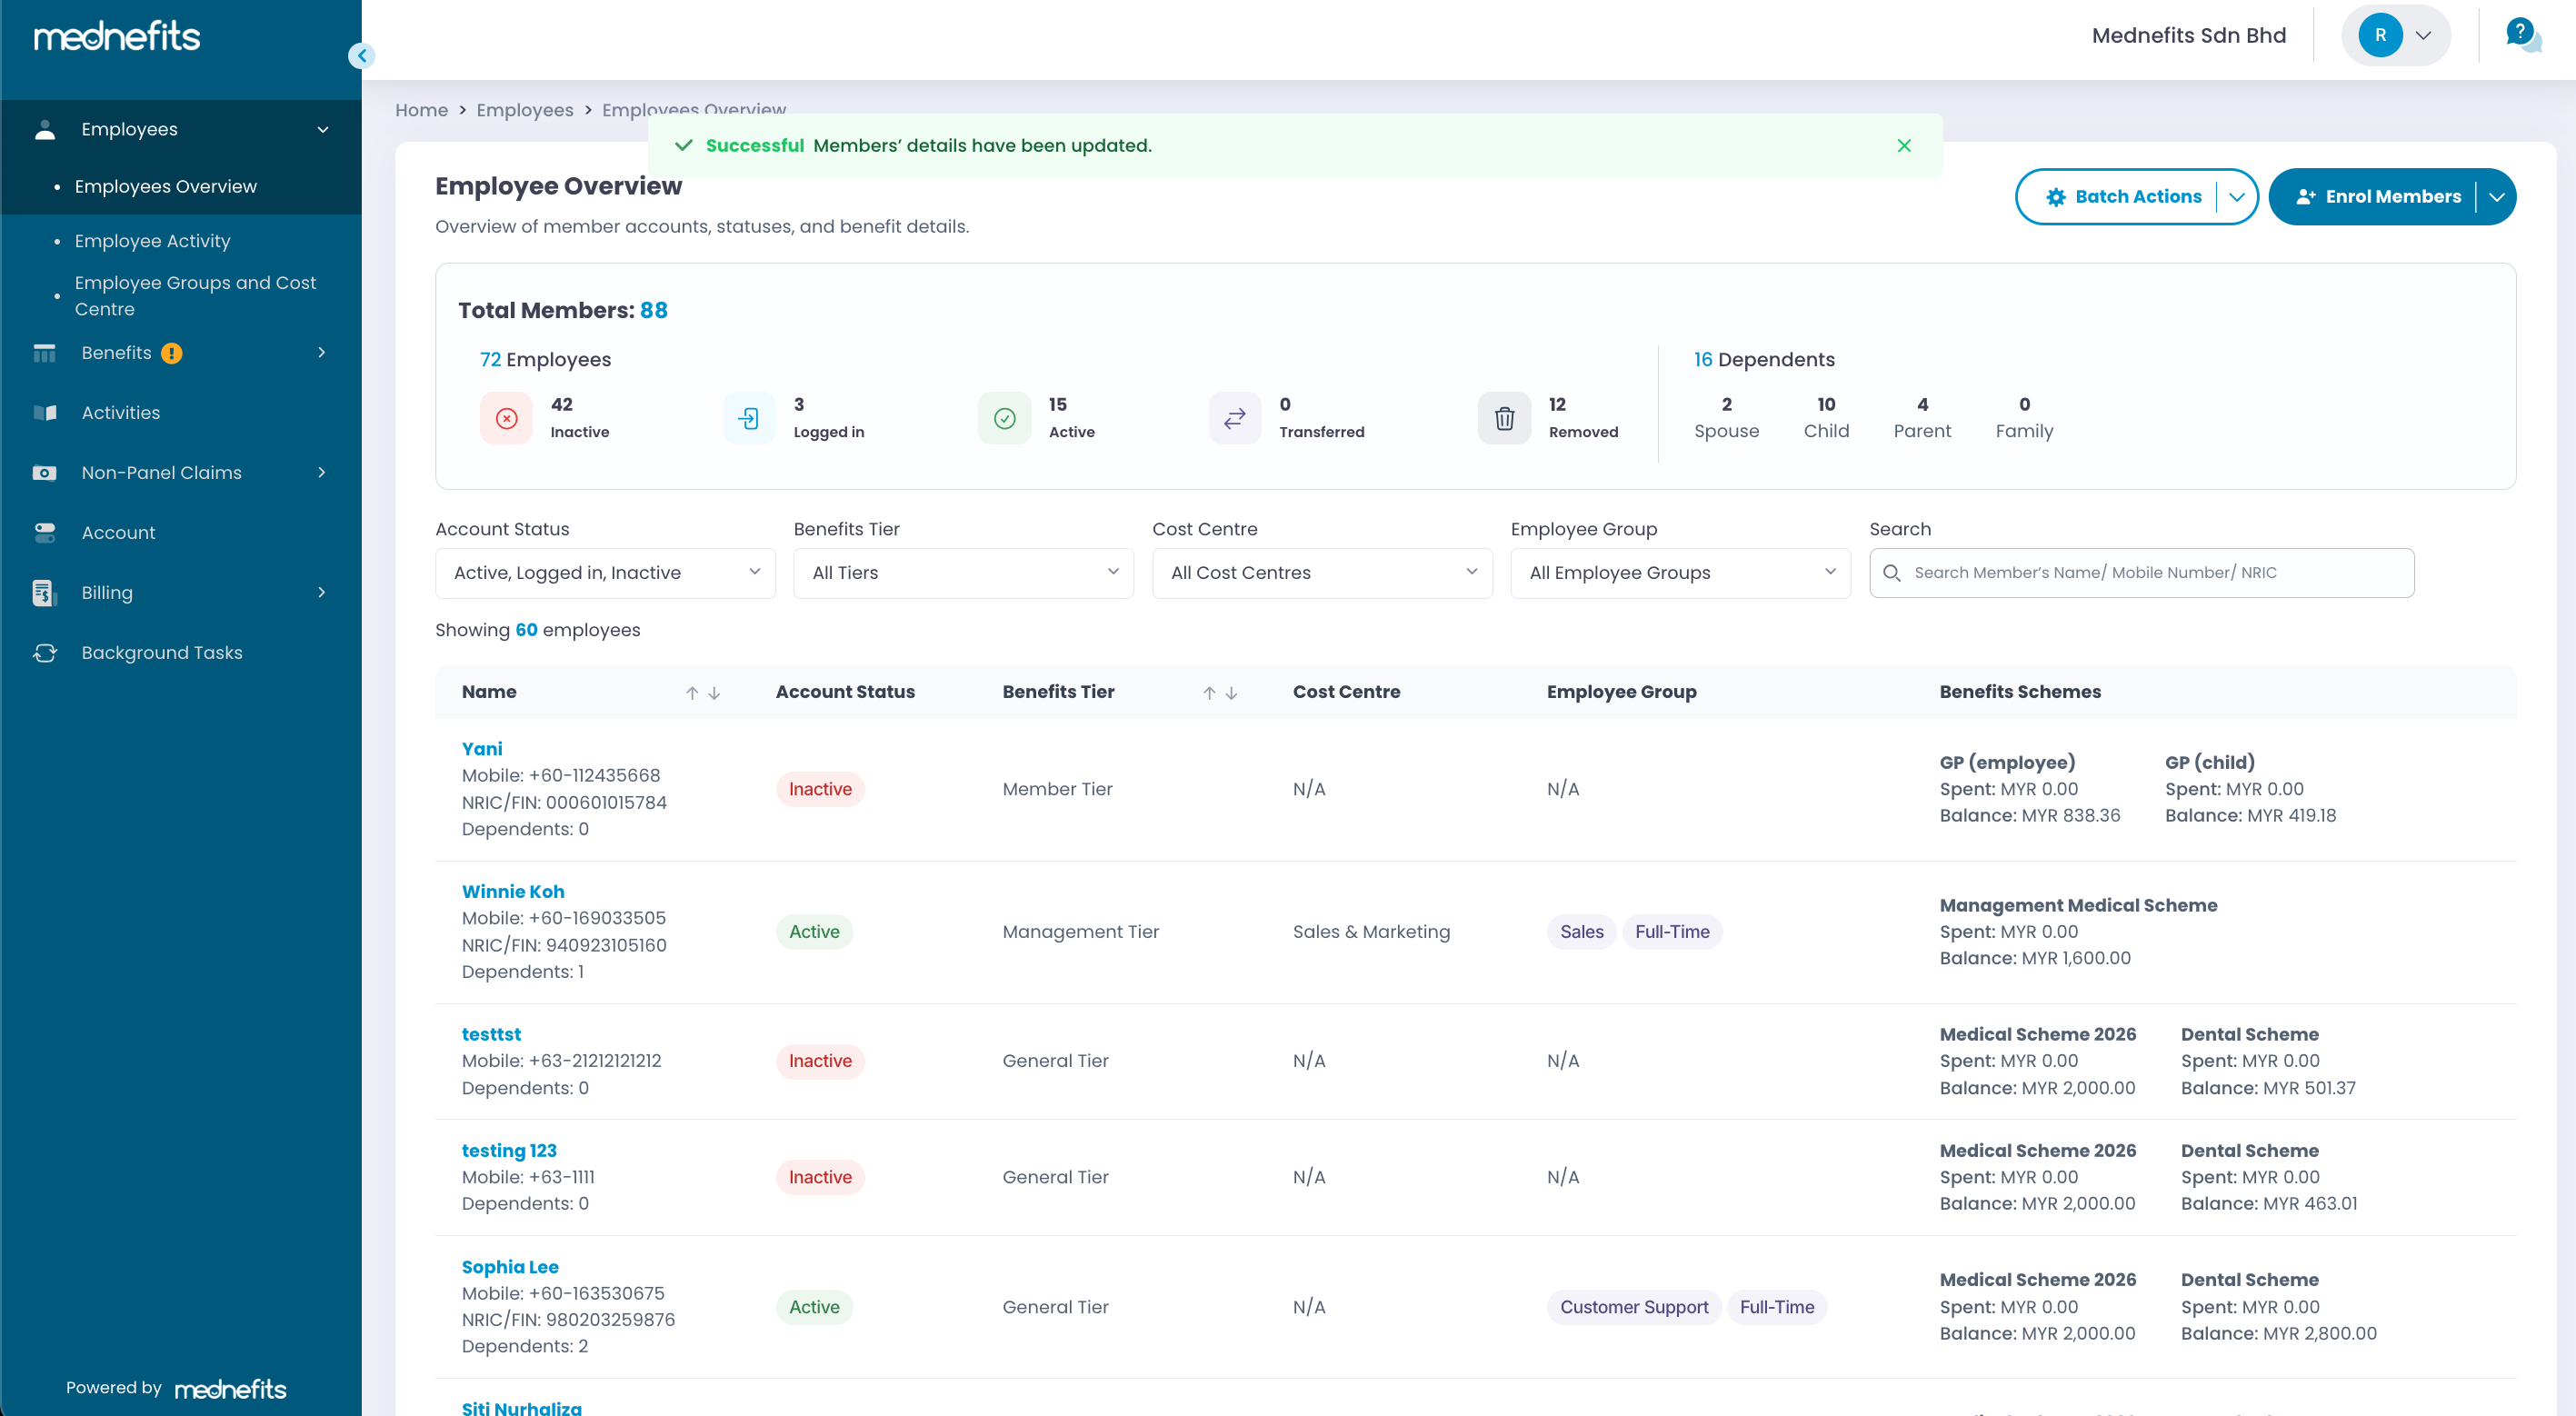Expand the Enrol Members arrow dropdown
2576x1416 pixels.
click(2496, 197)
